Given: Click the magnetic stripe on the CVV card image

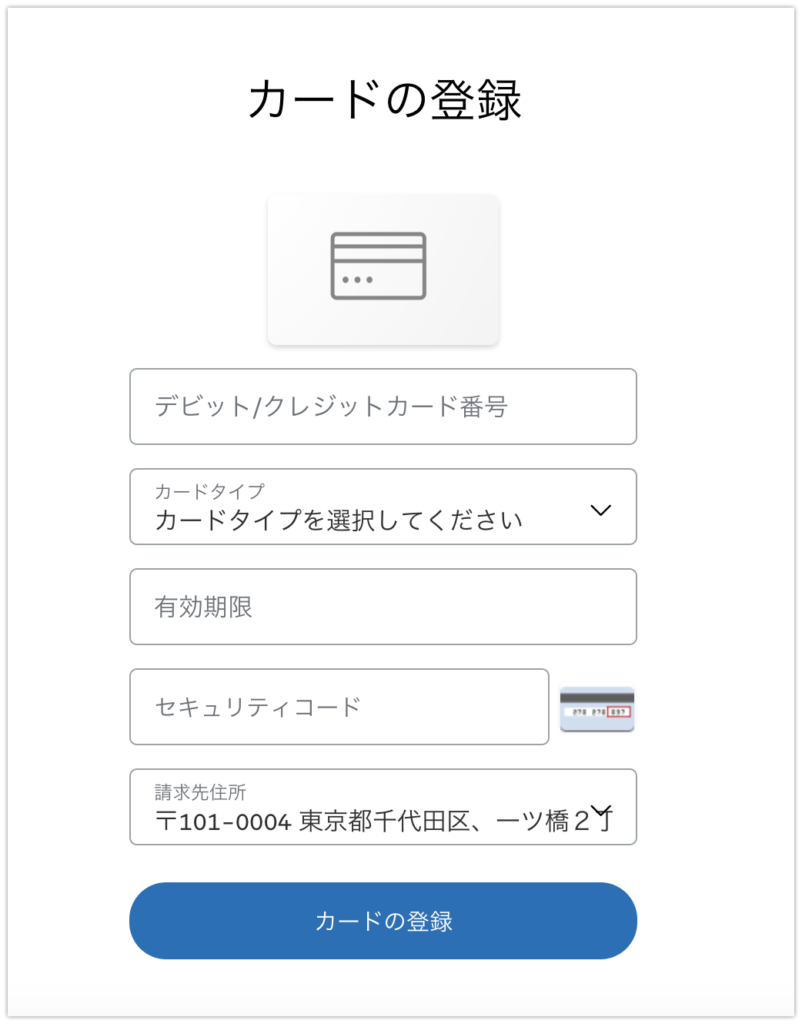Looking at the screenshot, I should 597,698.
